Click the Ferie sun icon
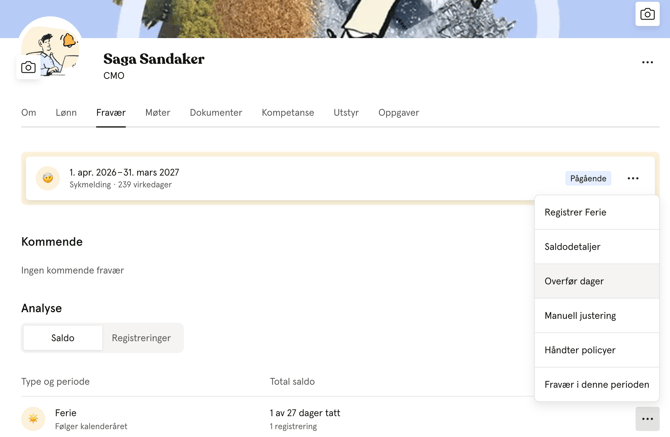Viewport: 670px width, 437px height. (x=33, y=419)
